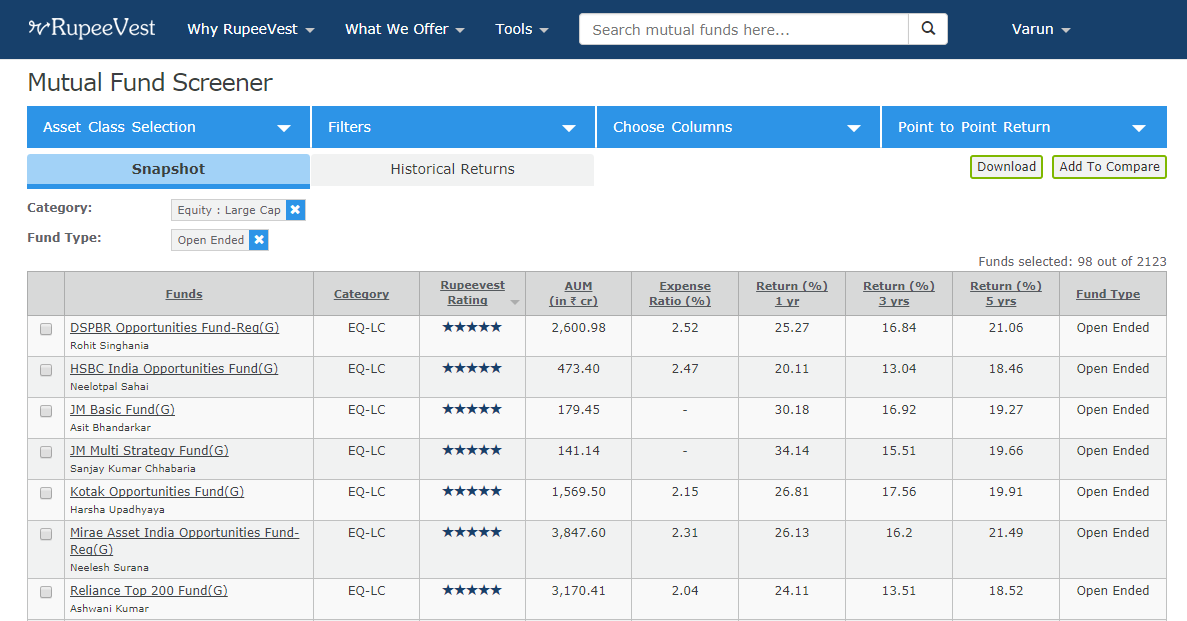Click the Funds selected count text

point(1072,261)
